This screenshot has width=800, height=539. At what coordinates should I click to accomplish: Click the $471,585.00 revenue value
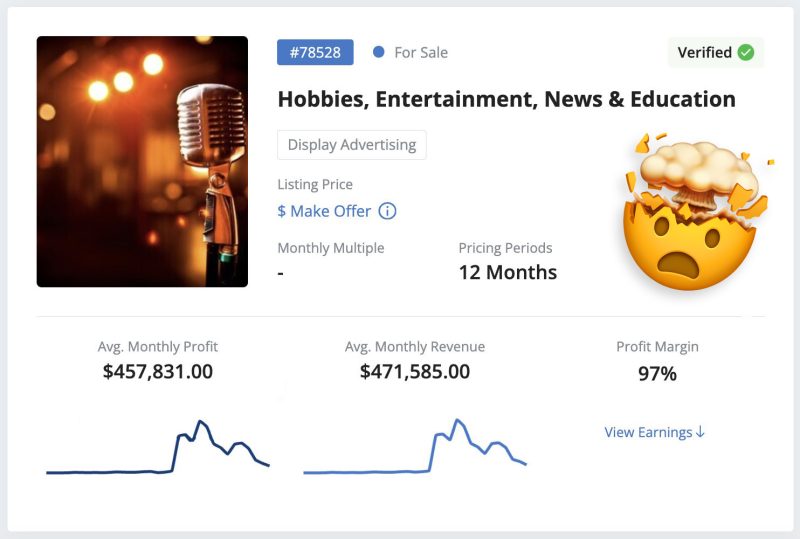click(415, 372)
